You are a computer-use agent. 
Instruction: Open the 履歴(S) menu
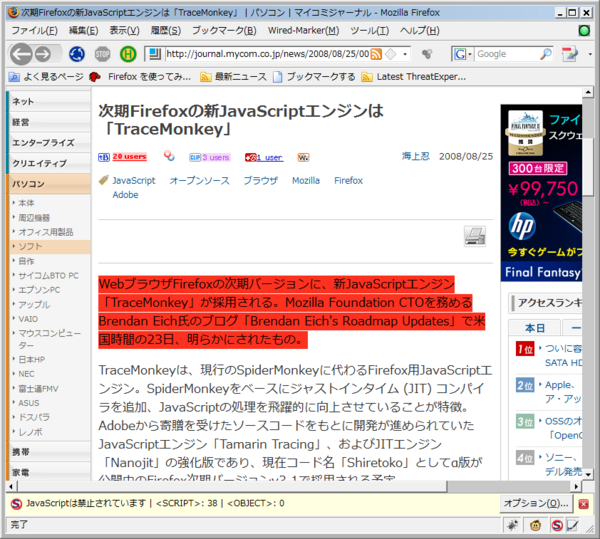tap(166, 31)
